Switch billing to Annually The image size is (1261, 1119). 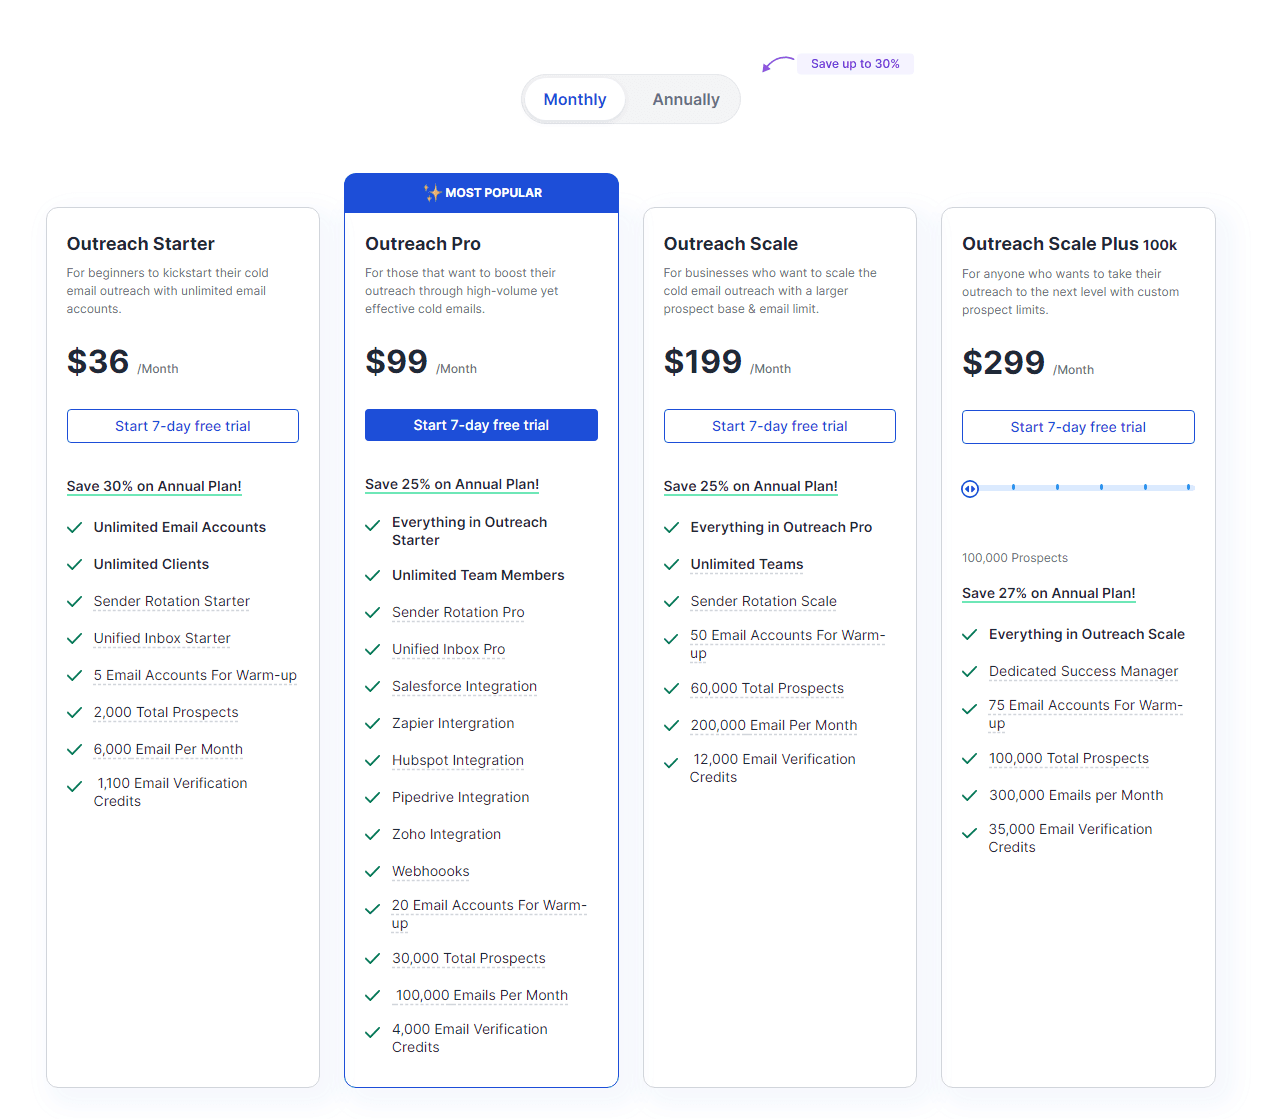[x=686, y=99]
